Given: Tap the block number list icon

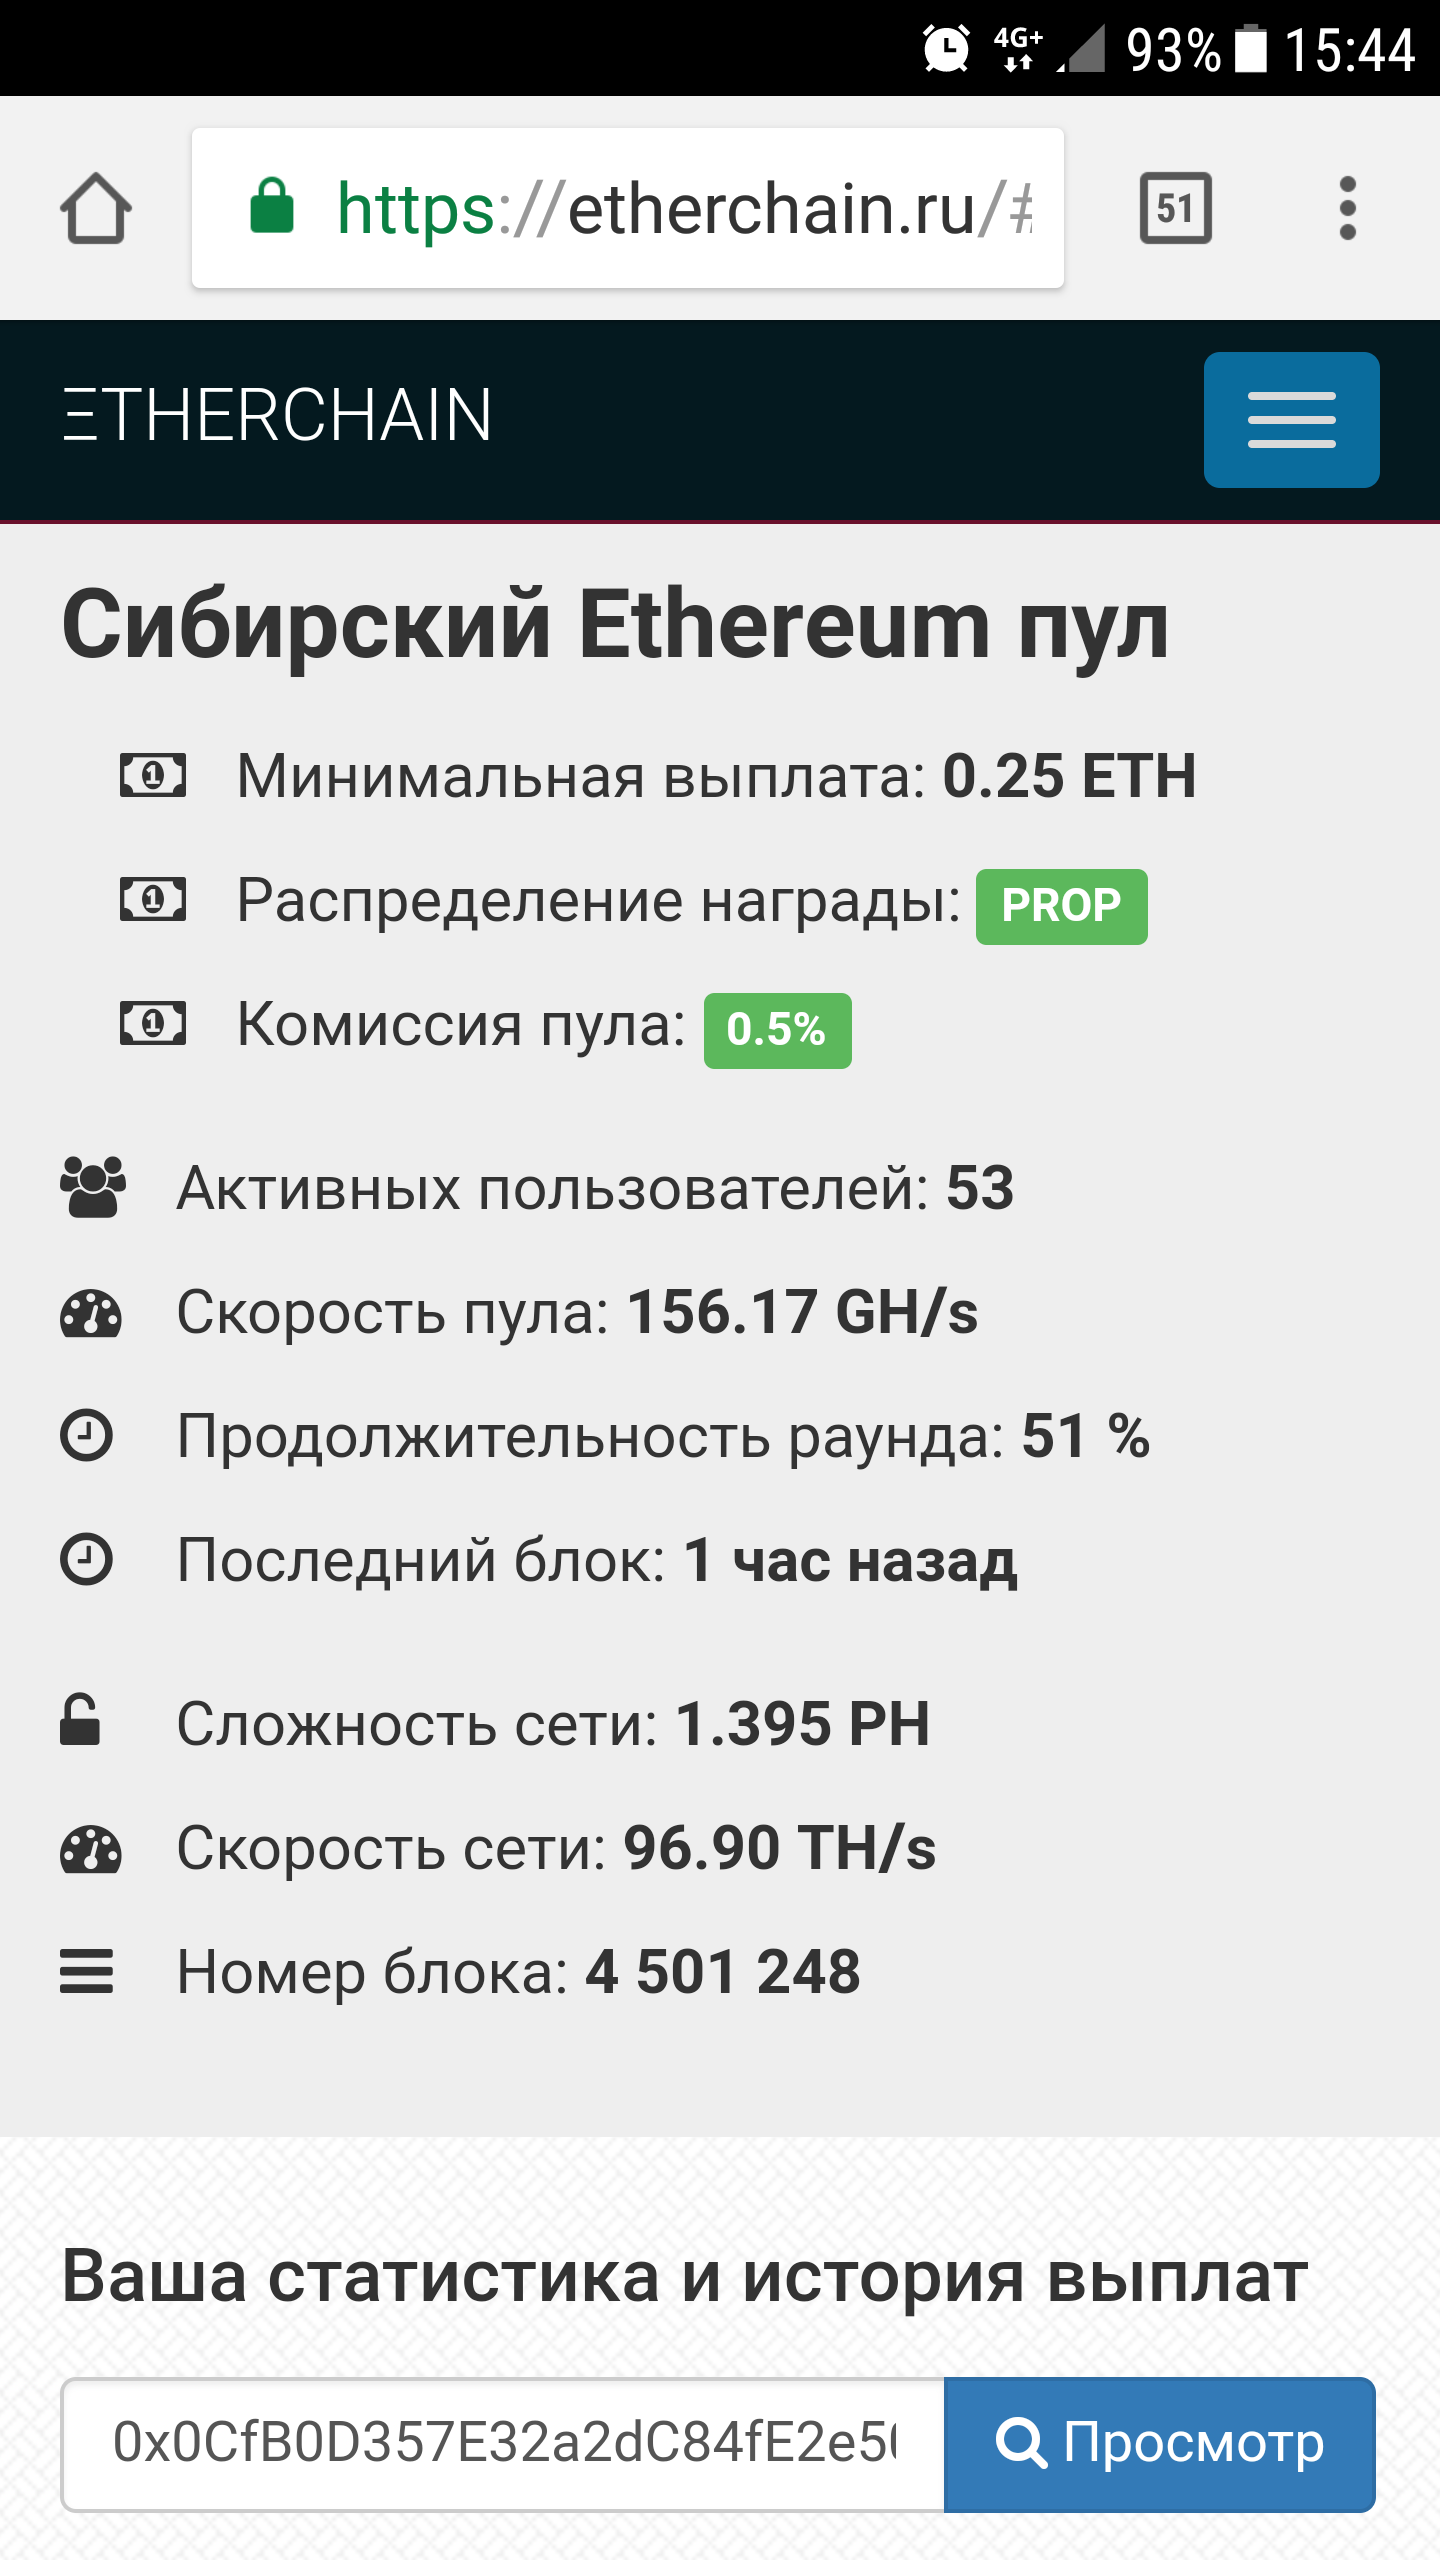Looking at the screenshot, I should (x=86, y=1972).
